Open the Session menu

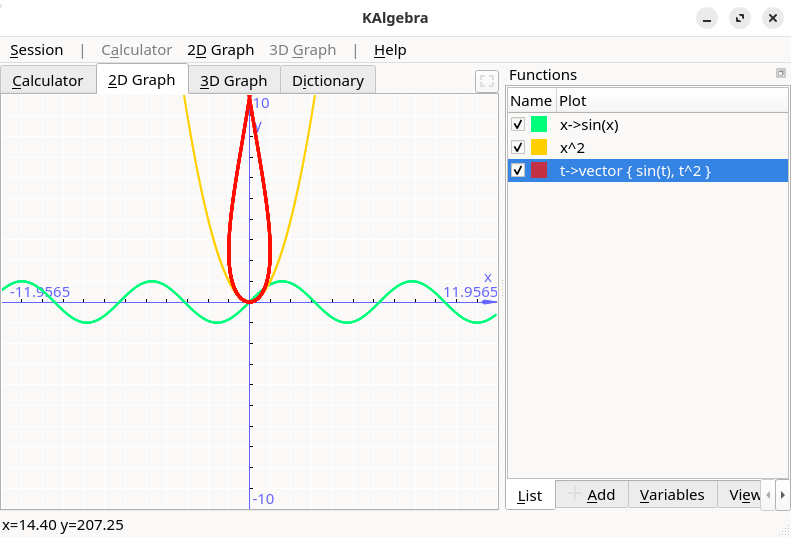(36, 50)
